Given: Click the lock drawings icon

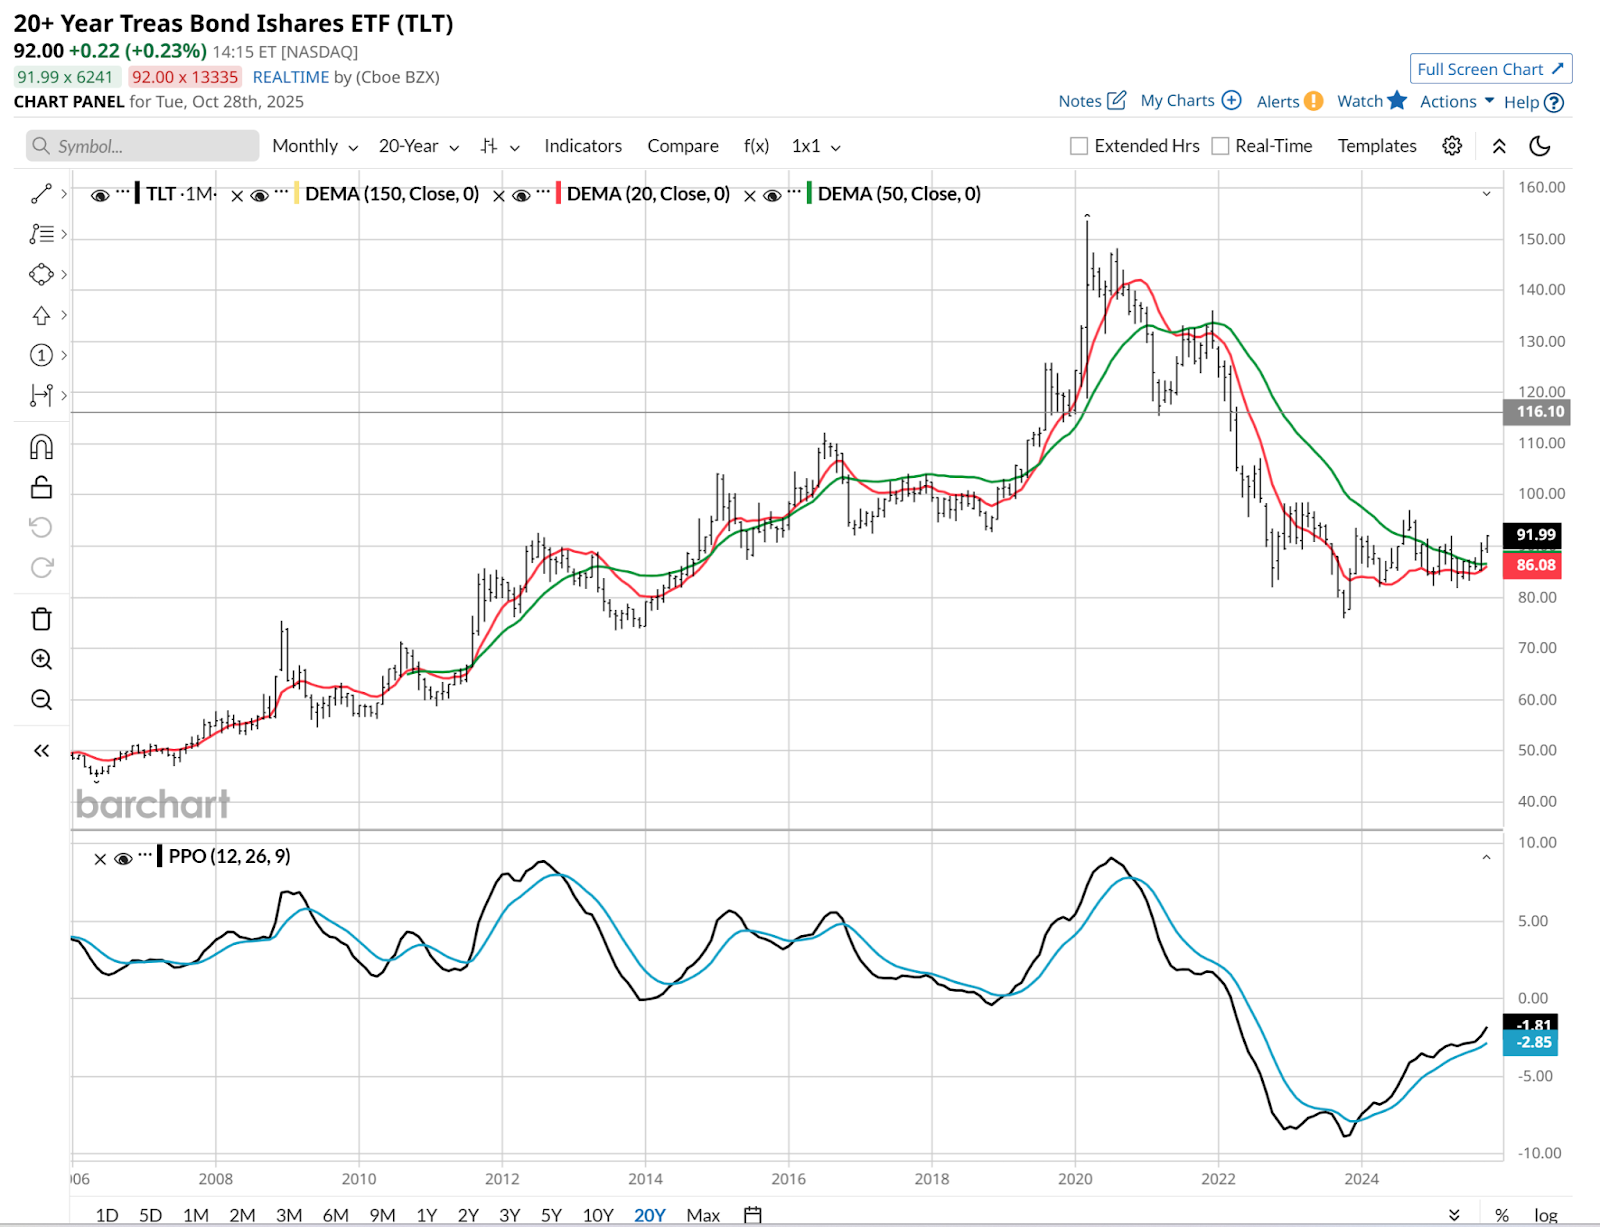Looking at the screenshot, I should [41, 487].
